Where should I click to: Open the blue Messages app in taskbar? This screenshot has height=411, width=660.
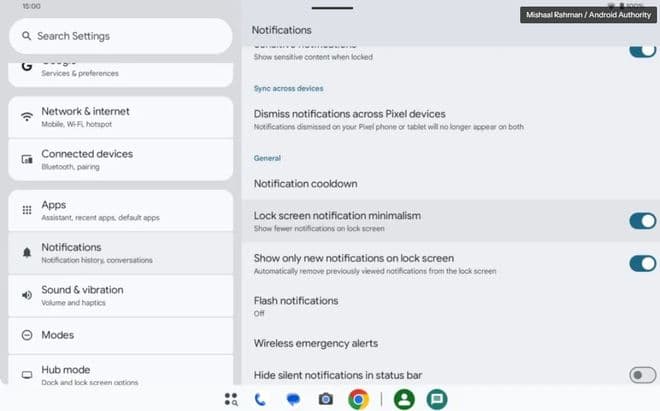(293, 399)
